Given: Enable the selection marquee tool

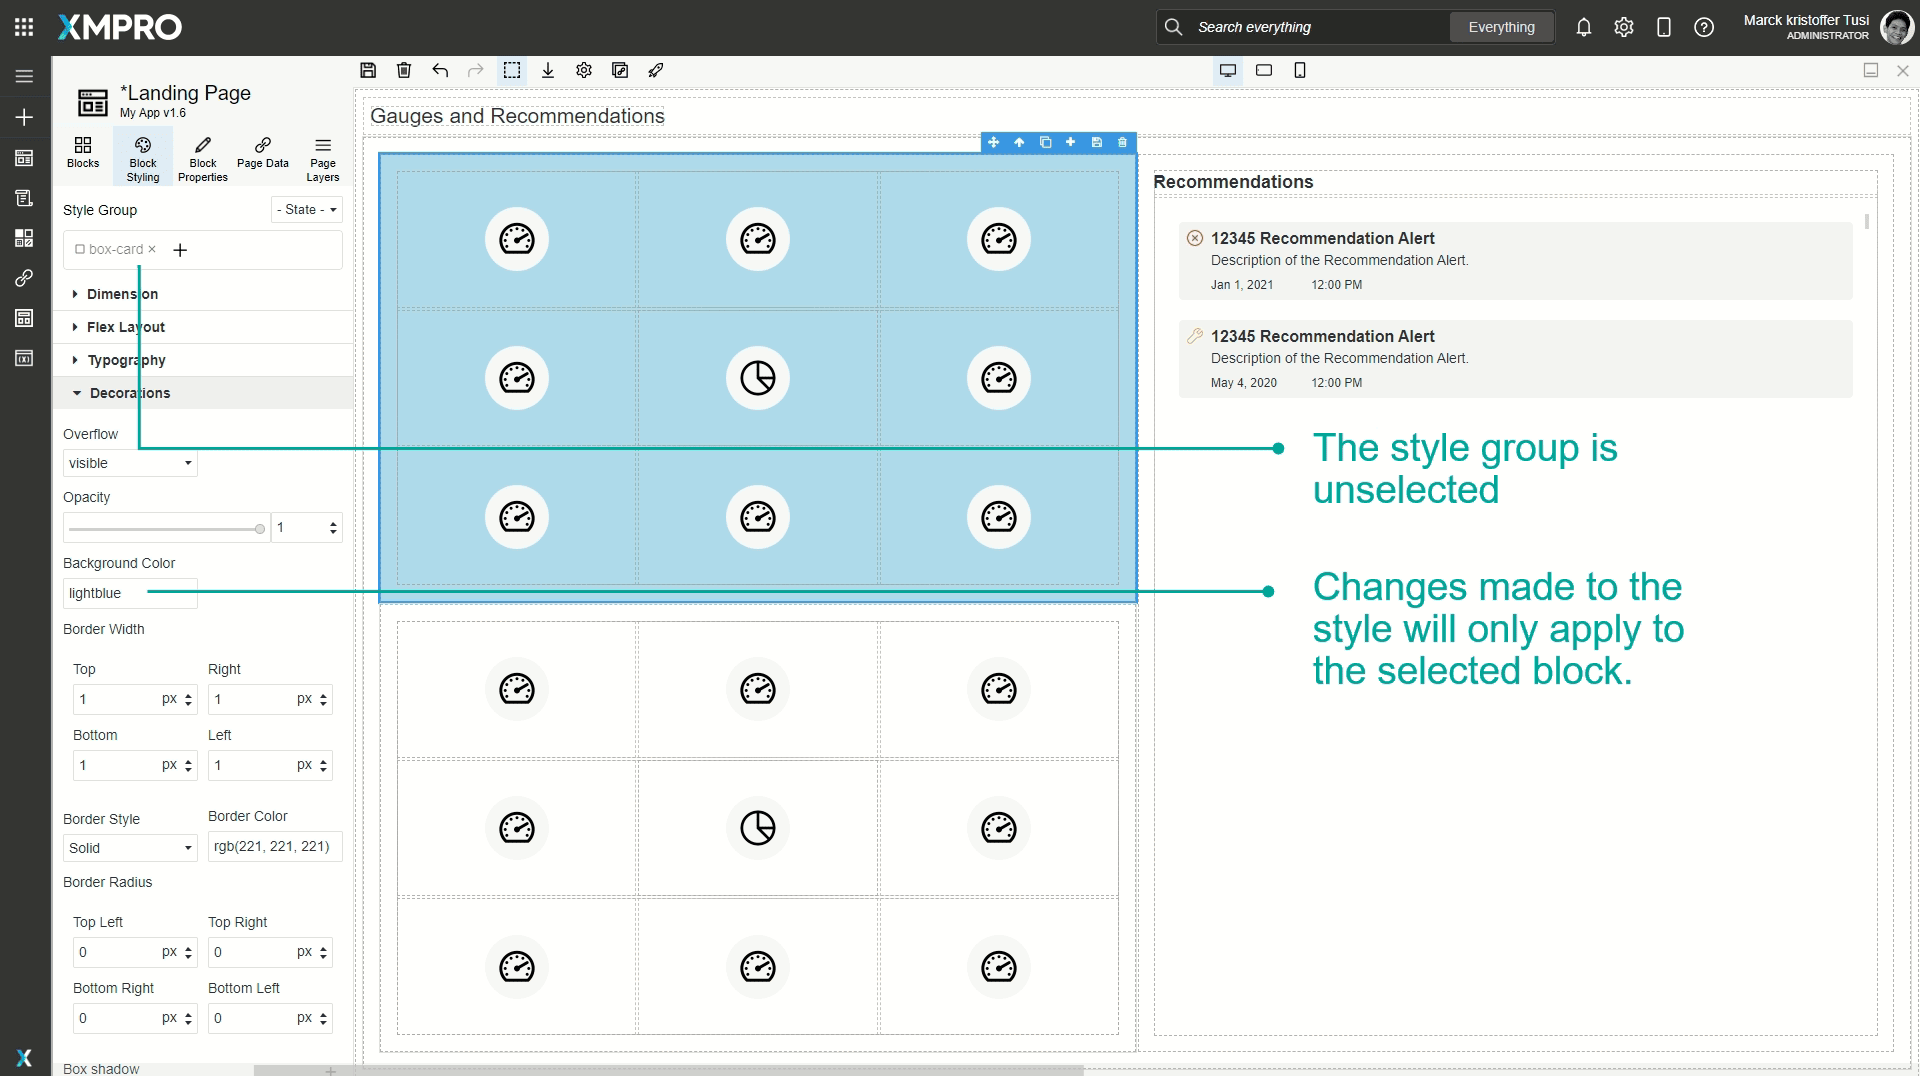Looking at the screenshot, I should 513,70.
